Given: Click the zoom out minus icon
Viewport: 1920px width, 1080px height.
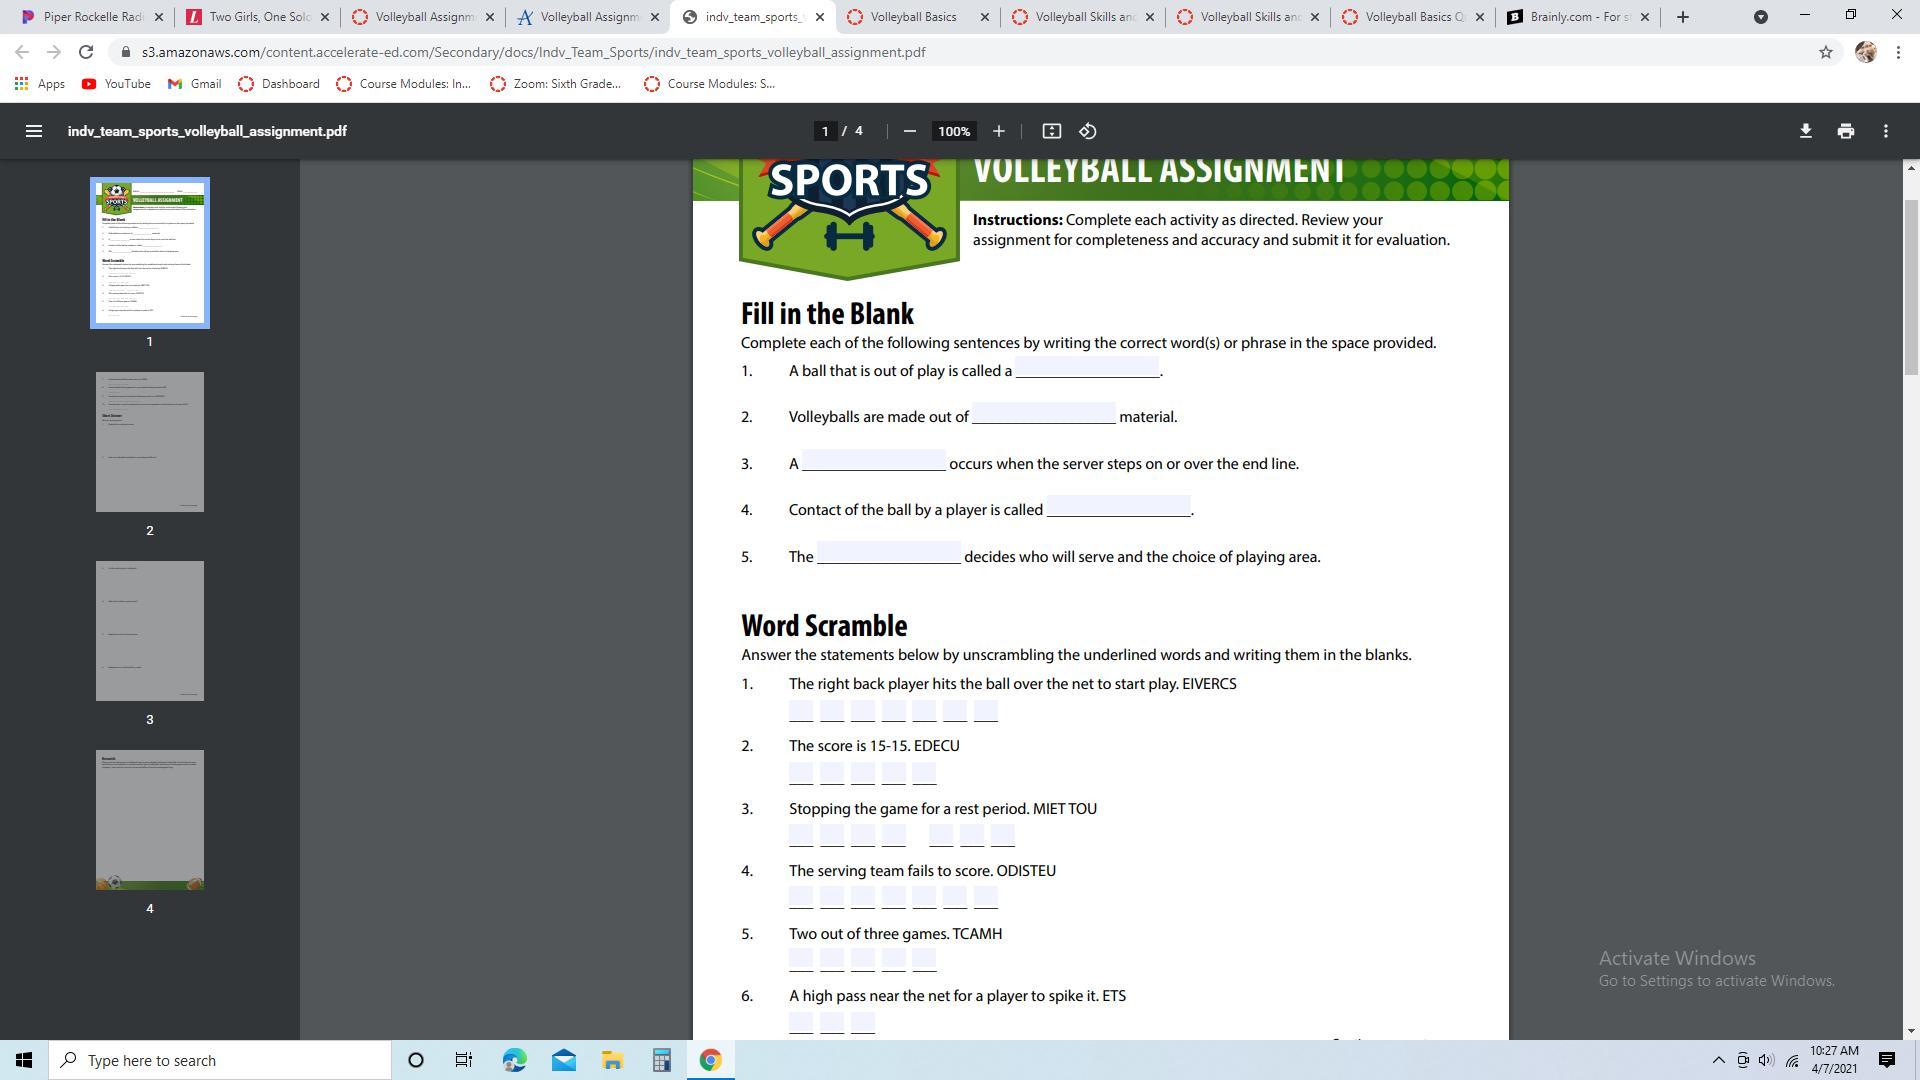Looking at the screenshot, I should coord(909,131).
